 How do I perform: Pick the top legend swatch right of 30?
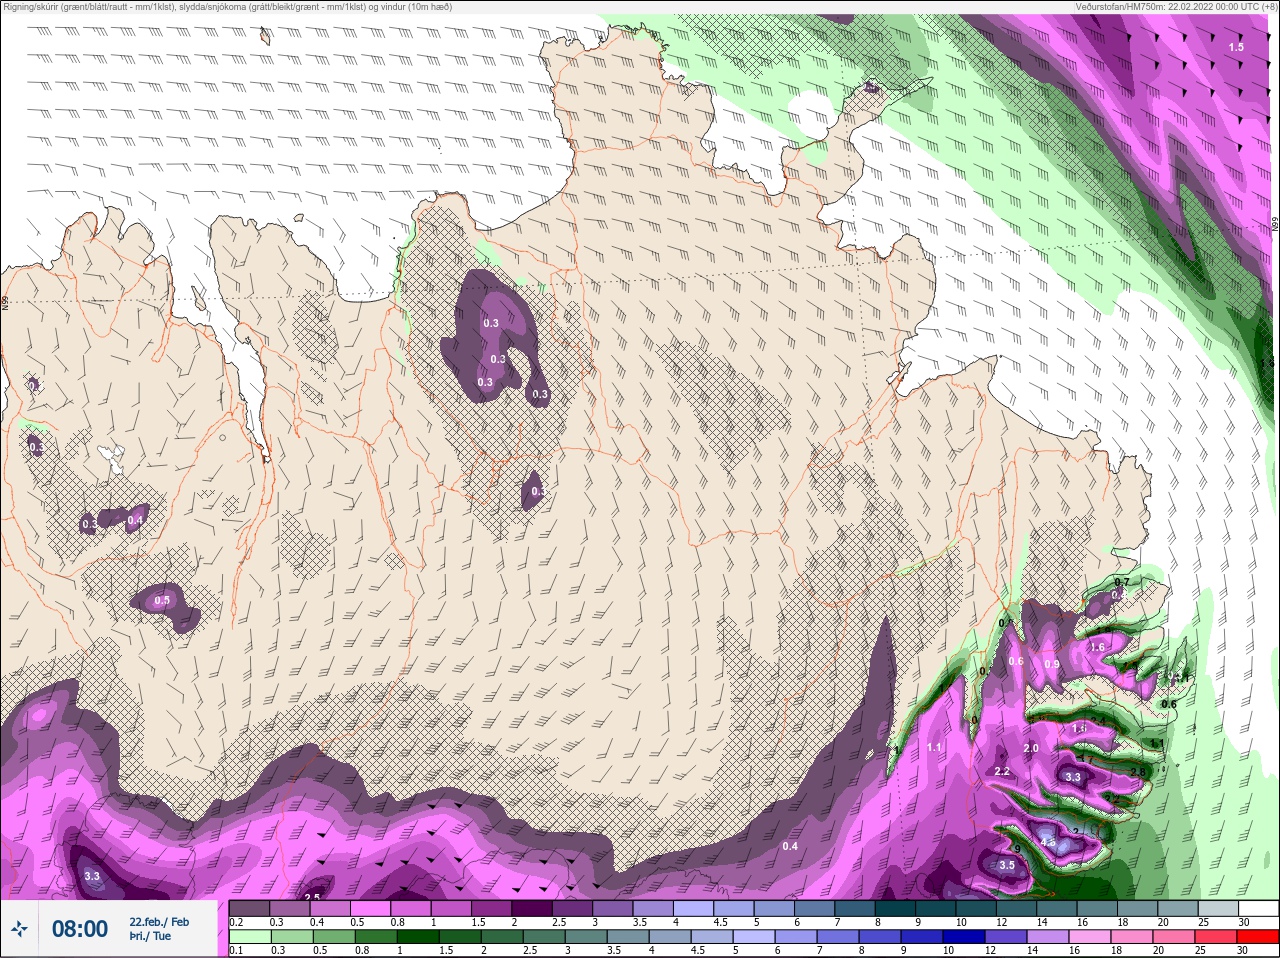[1258, 908]
